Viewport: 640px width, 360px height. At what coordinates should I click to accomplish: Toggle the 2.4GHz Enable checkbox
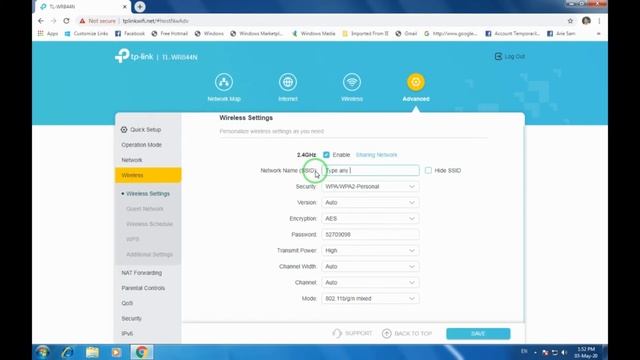click(x=326, y=155)
